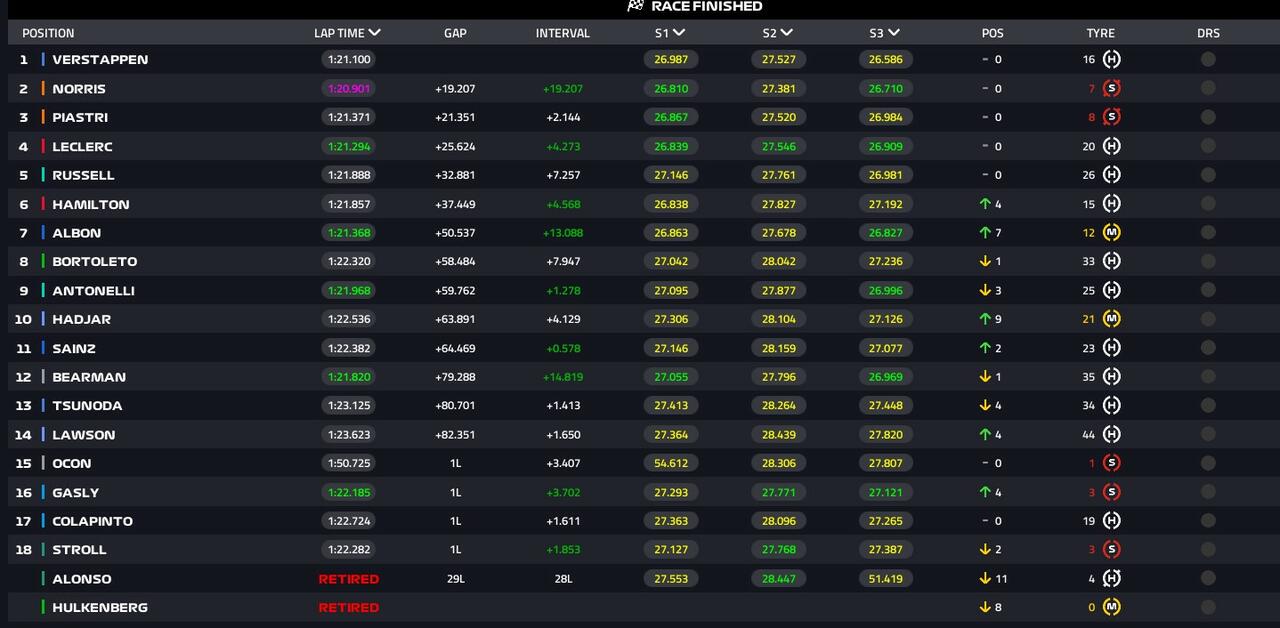This screenshot has width=1280, height=628.
Task: Click Hadjar's green positions-gained arrow
Action: click(x=985, y=319)
